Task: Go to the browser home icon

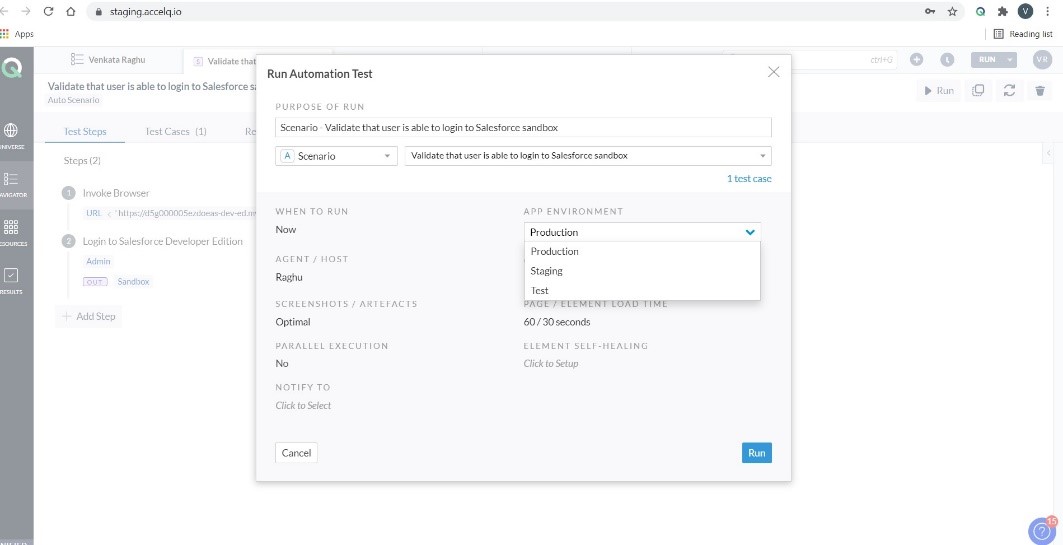Action: point(71,12)
